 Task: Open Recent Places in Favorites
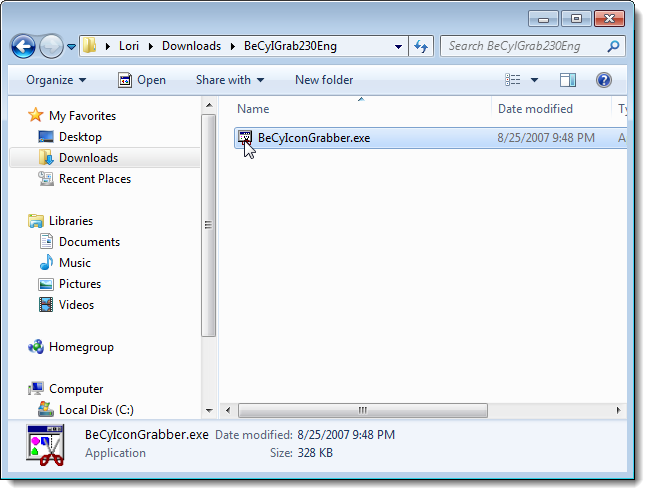(95, 179)
